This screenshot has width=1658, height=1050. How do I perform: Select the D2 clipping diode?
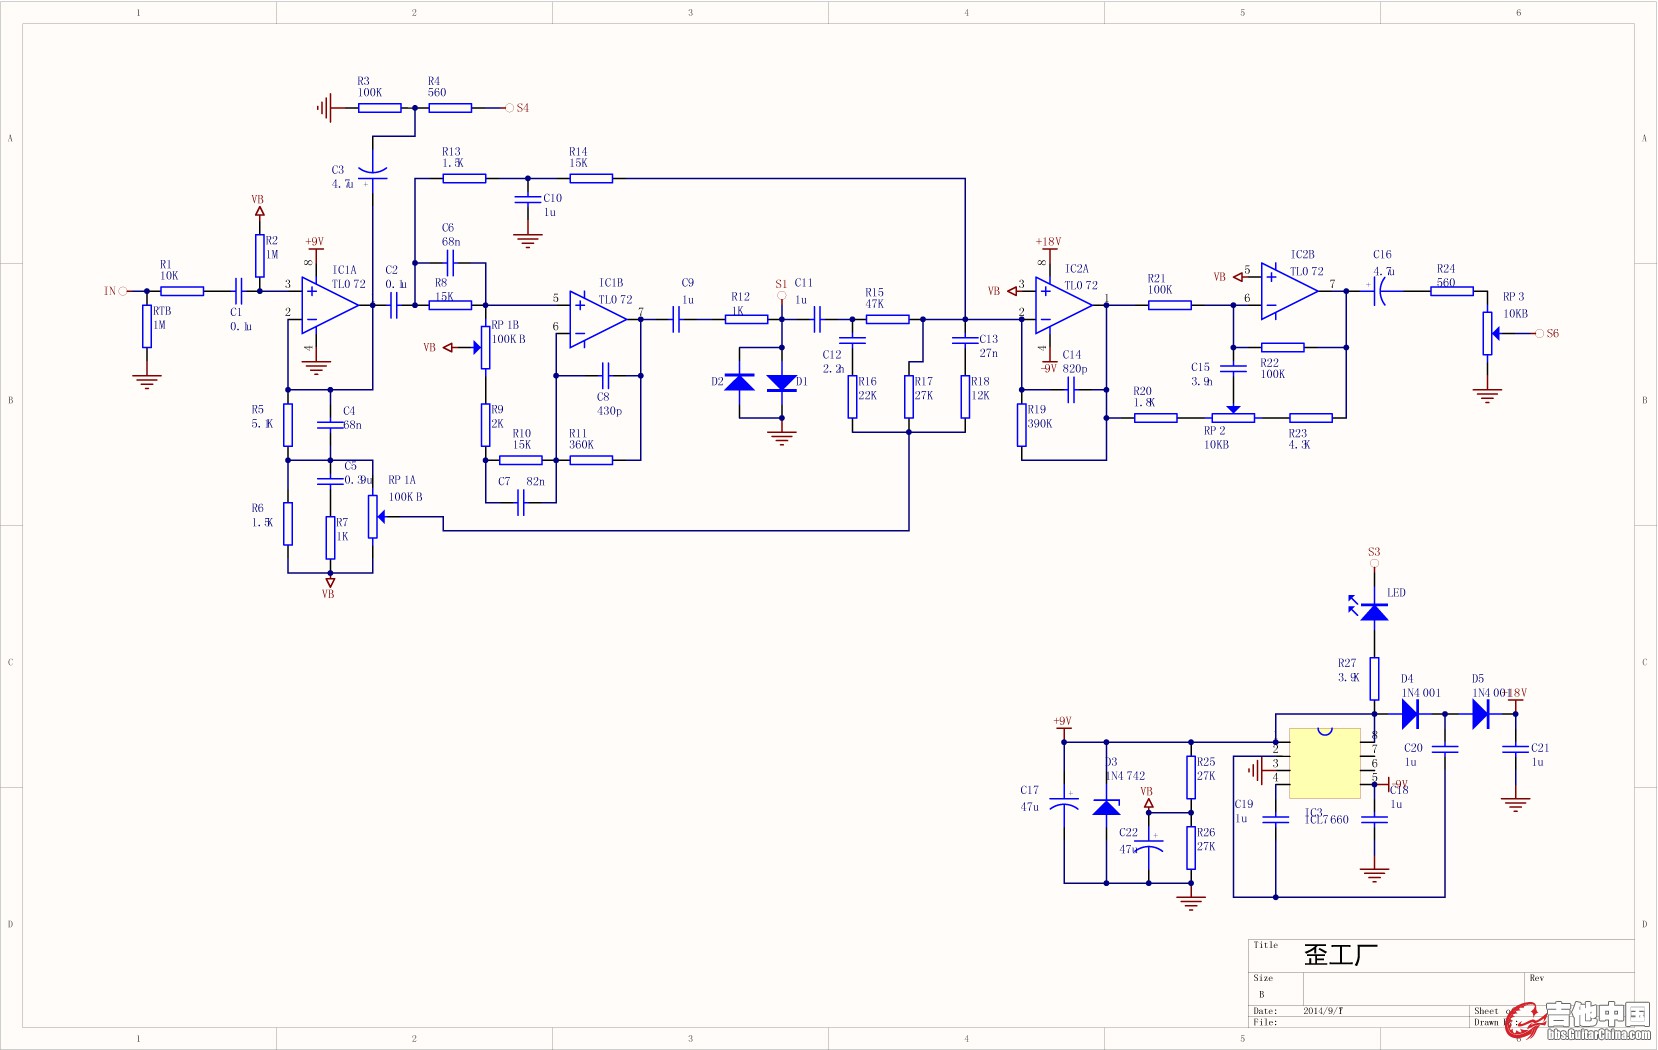tap(739, 382)
